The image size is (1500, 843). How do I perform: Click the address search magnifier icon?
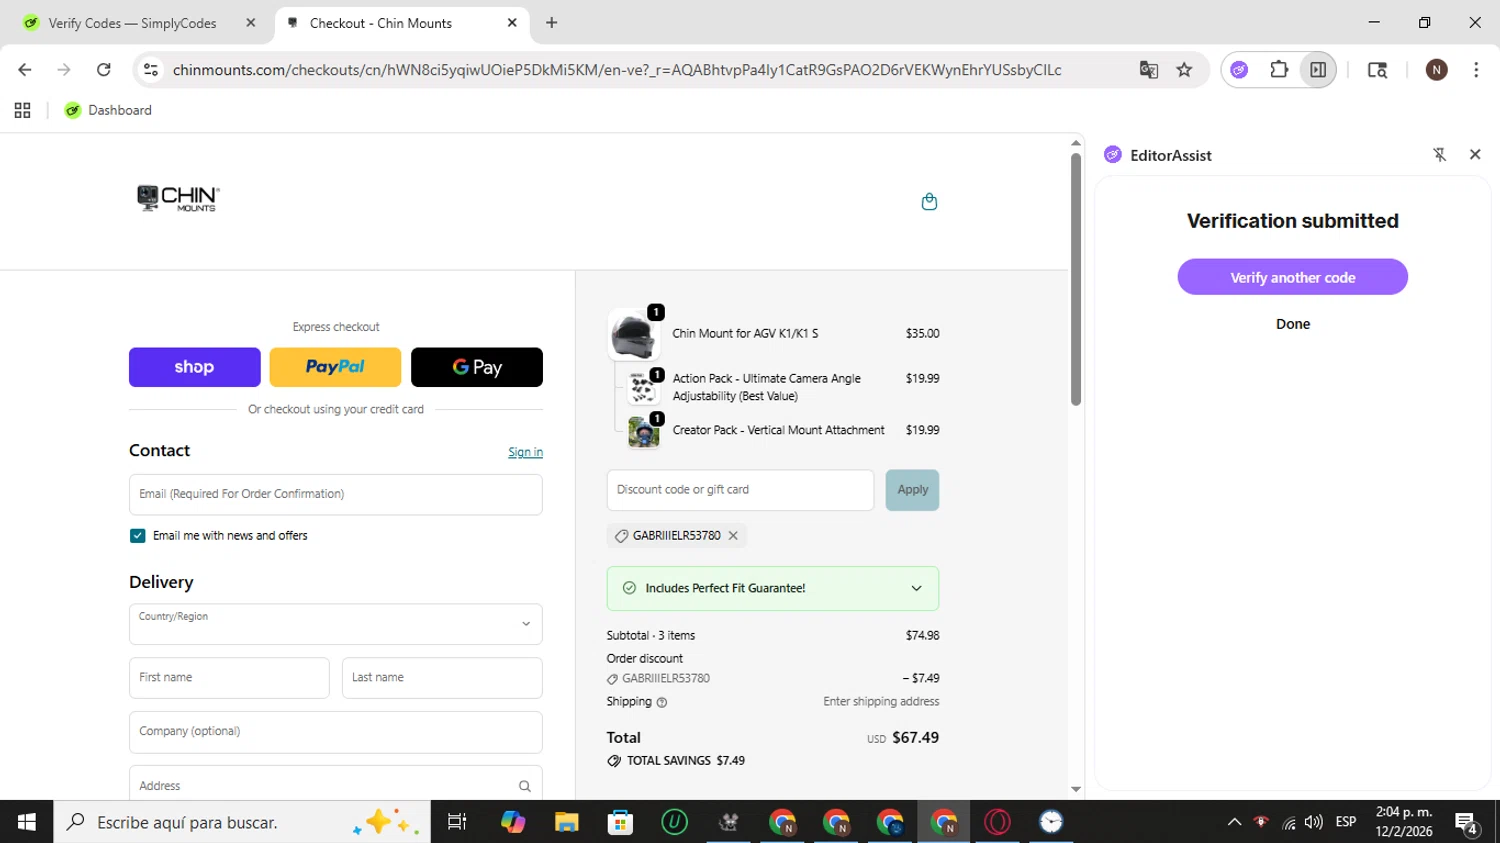525,786
